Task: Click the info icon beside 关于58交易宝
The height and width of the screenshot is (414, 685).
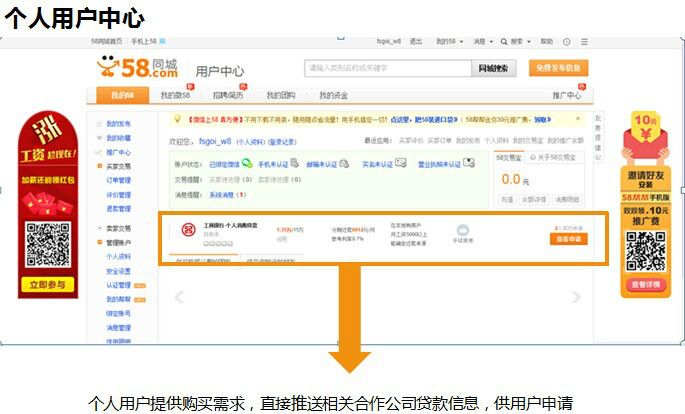Action: click(x=533, y=157)
